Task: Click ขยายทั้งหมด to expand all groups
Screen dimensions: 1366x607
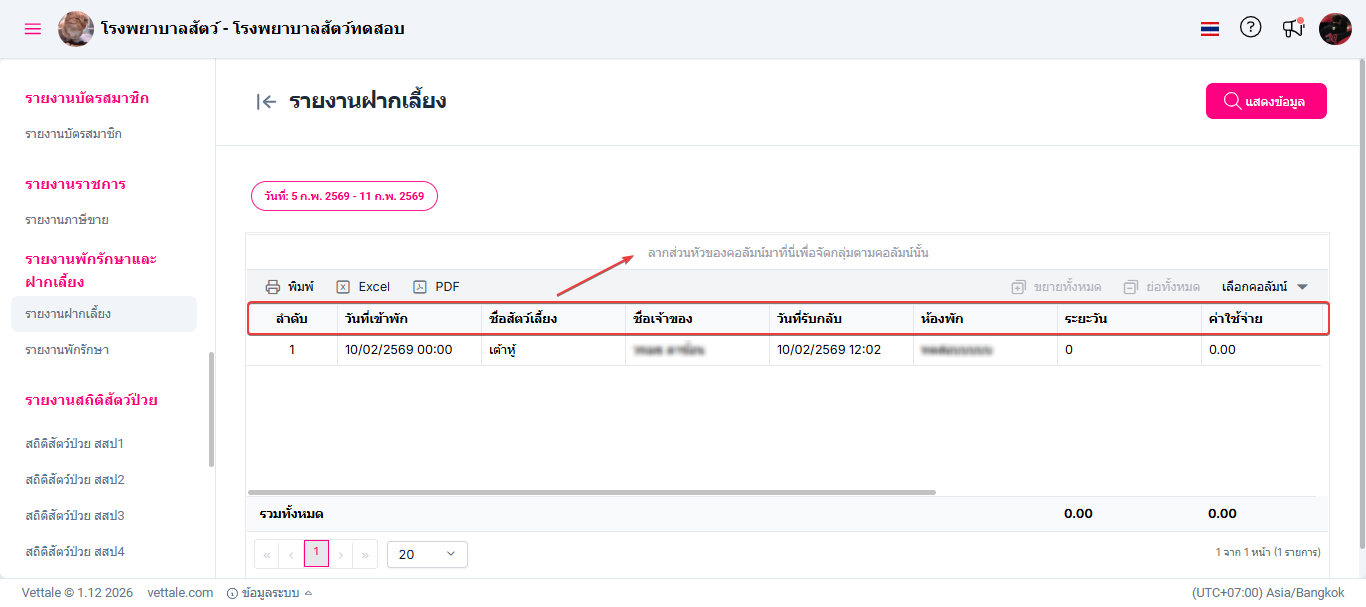Action: pyautogui.click(x=1056, y=287)
